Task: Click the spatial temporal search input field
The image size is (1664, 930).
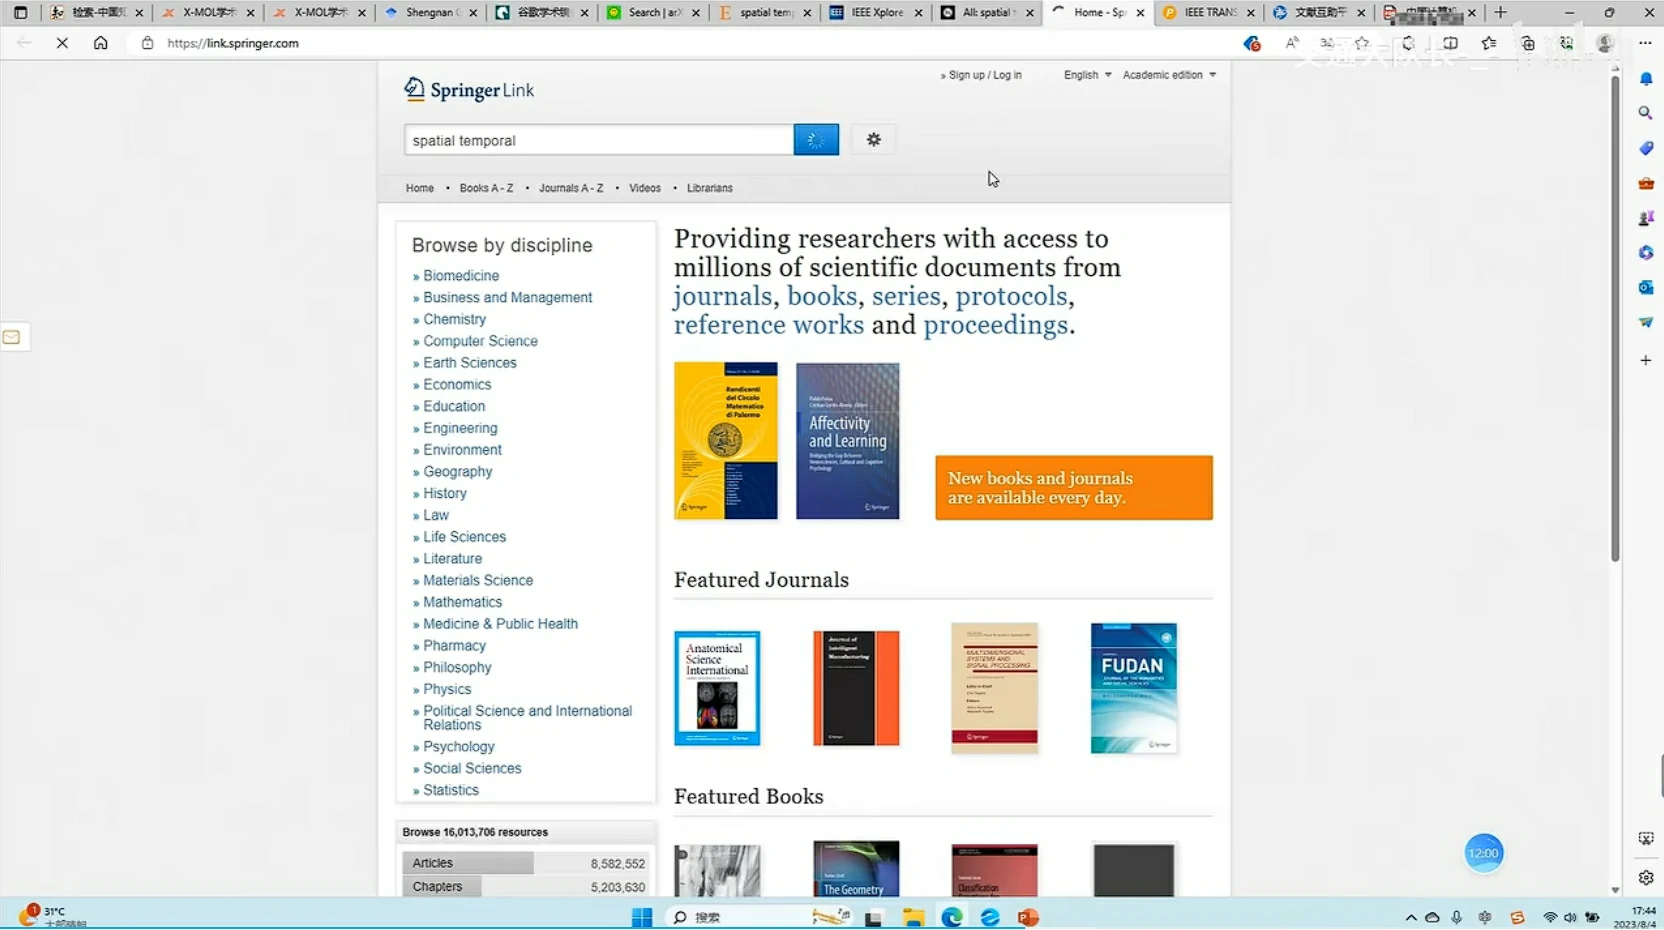Action: (598, 140)
